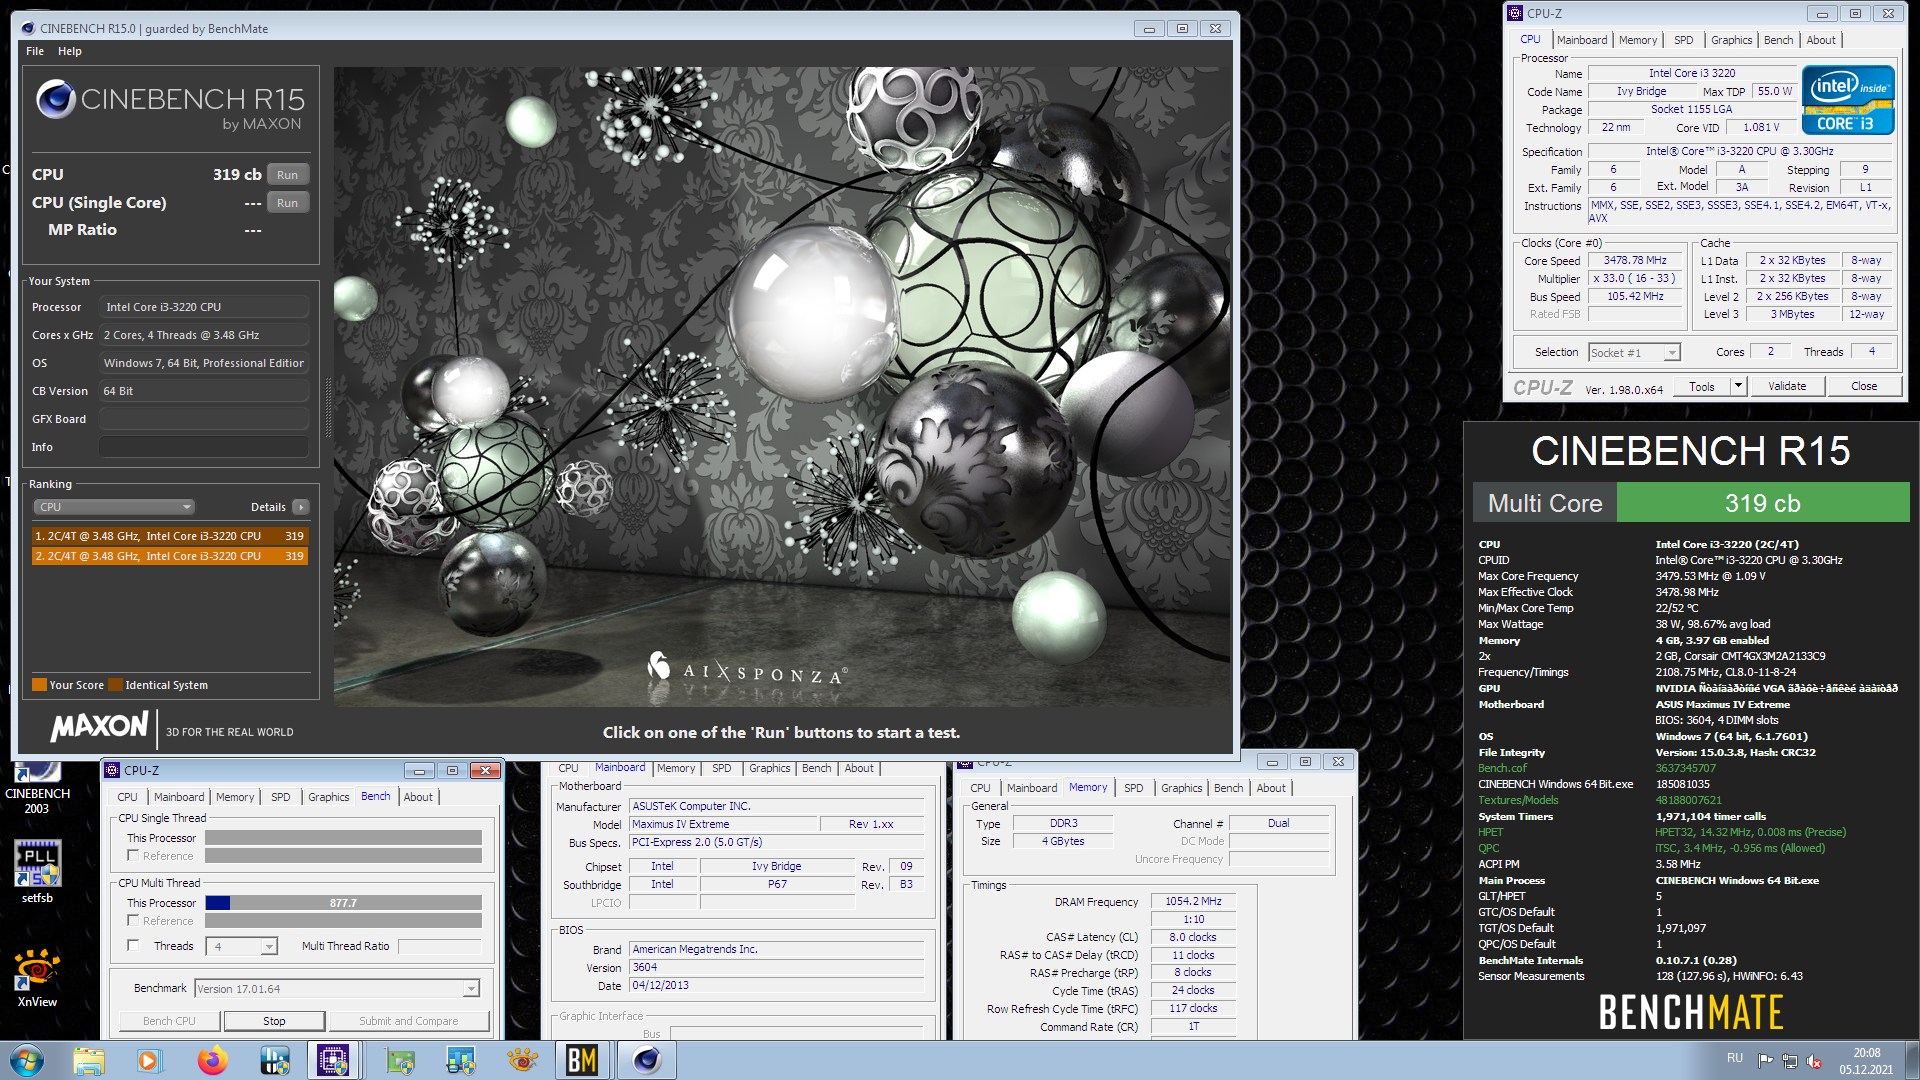Click the Textures/Models entry in BenchMate panel
Viewport: 1920px width, 1080px height.
[x=1518, y=800]
